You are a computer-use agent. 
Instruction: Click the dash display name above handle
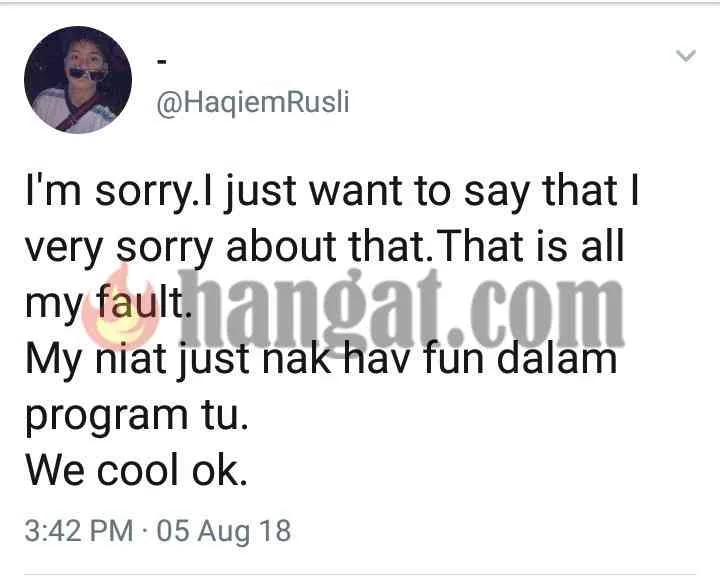click(x=161, y=62)
